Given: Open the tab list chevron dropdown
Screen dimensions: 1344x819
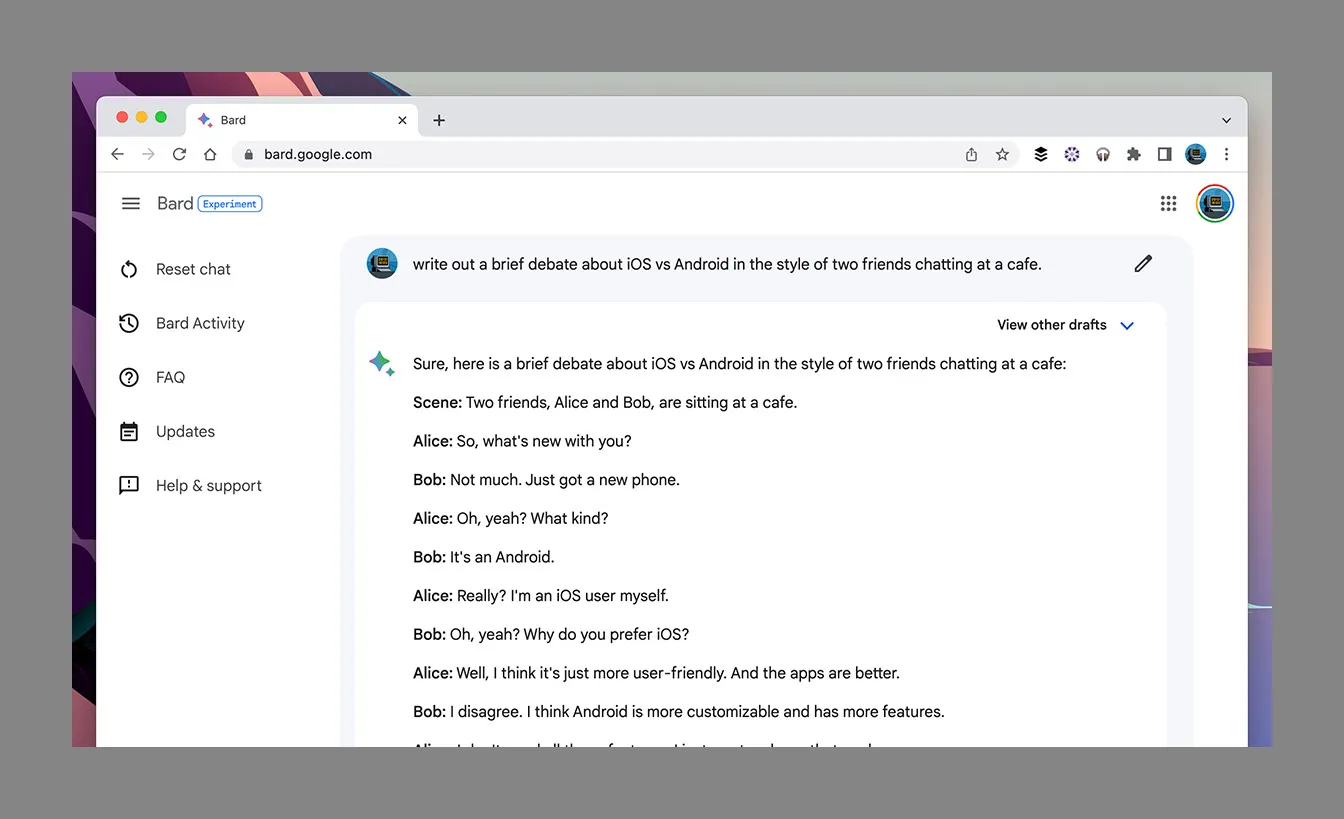Looking at the screenshot, I should point(1226,119).
